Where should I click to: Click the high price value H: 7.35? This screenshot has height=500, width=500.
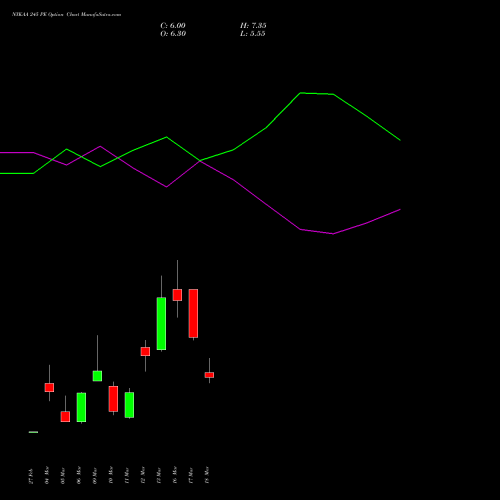(x=253, y=26)
